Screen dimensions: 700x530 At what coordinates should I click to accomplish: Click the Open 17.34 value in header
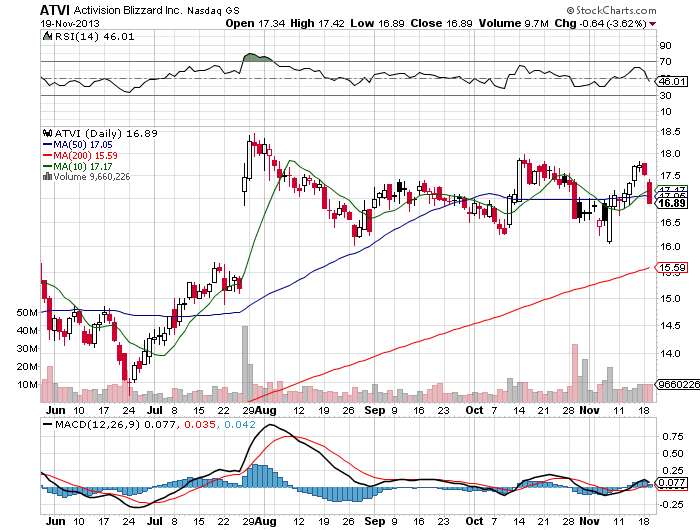click(255, 23)
